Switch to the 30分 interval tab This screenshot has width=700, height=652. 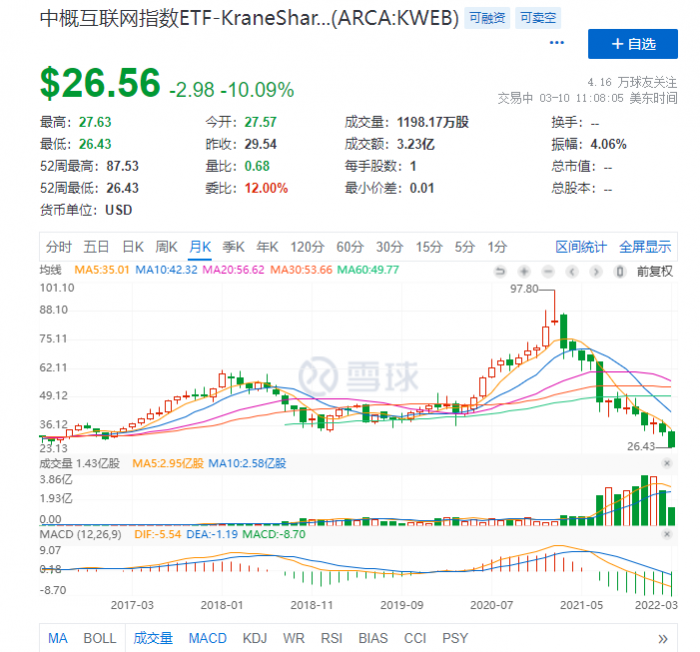(x=389, y=247)
